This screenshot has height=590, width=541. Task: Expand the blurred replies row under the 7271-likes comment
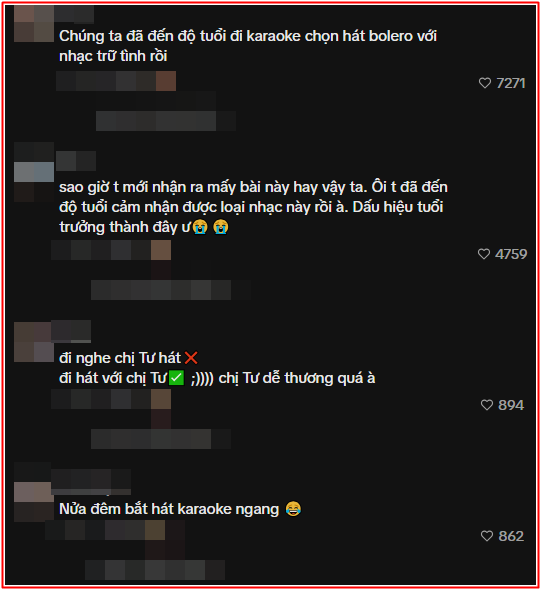point(166,121)
